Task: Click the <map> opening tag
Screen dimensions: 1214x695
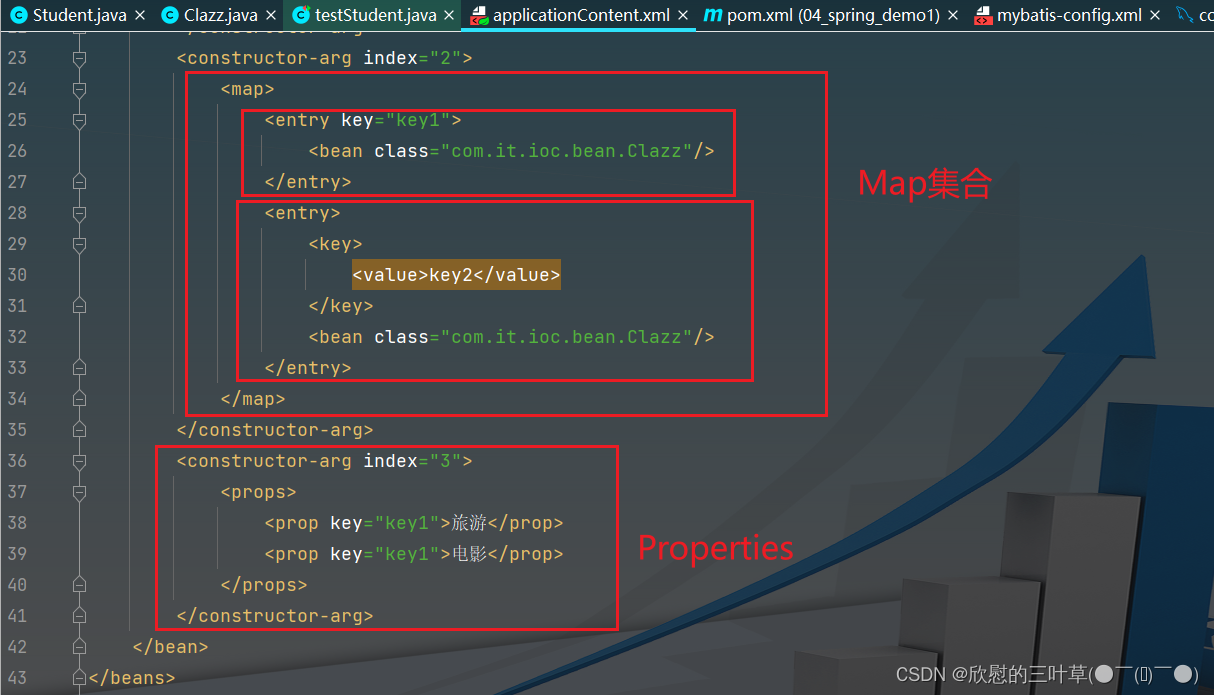Action: (x=247, y=89)
